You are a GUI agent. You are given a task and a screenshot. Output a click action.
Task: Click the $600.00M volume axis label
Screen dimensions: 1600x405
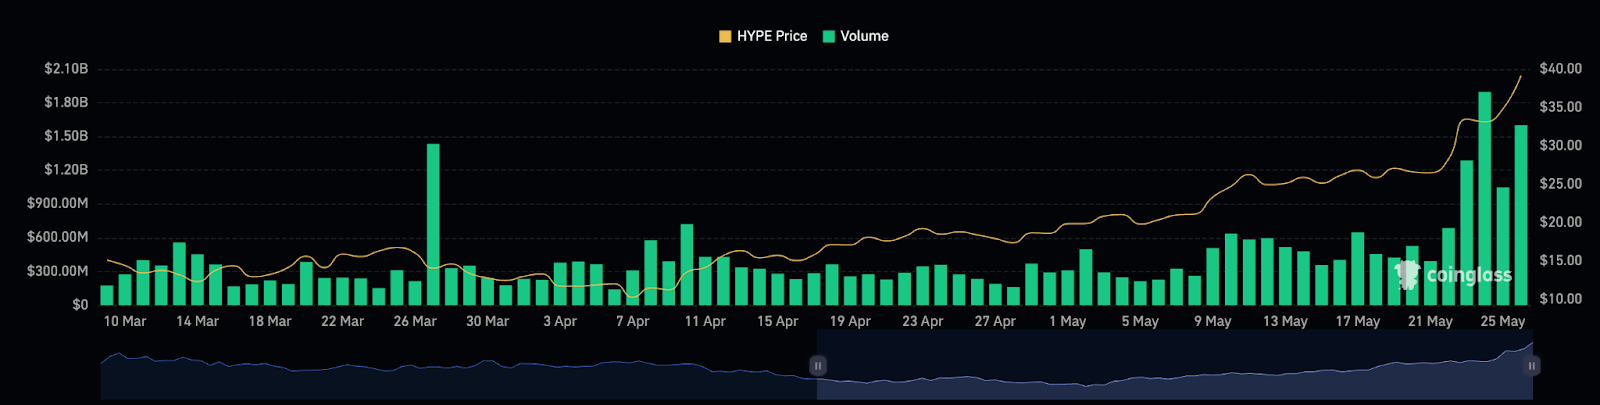[x=58, y=237]
